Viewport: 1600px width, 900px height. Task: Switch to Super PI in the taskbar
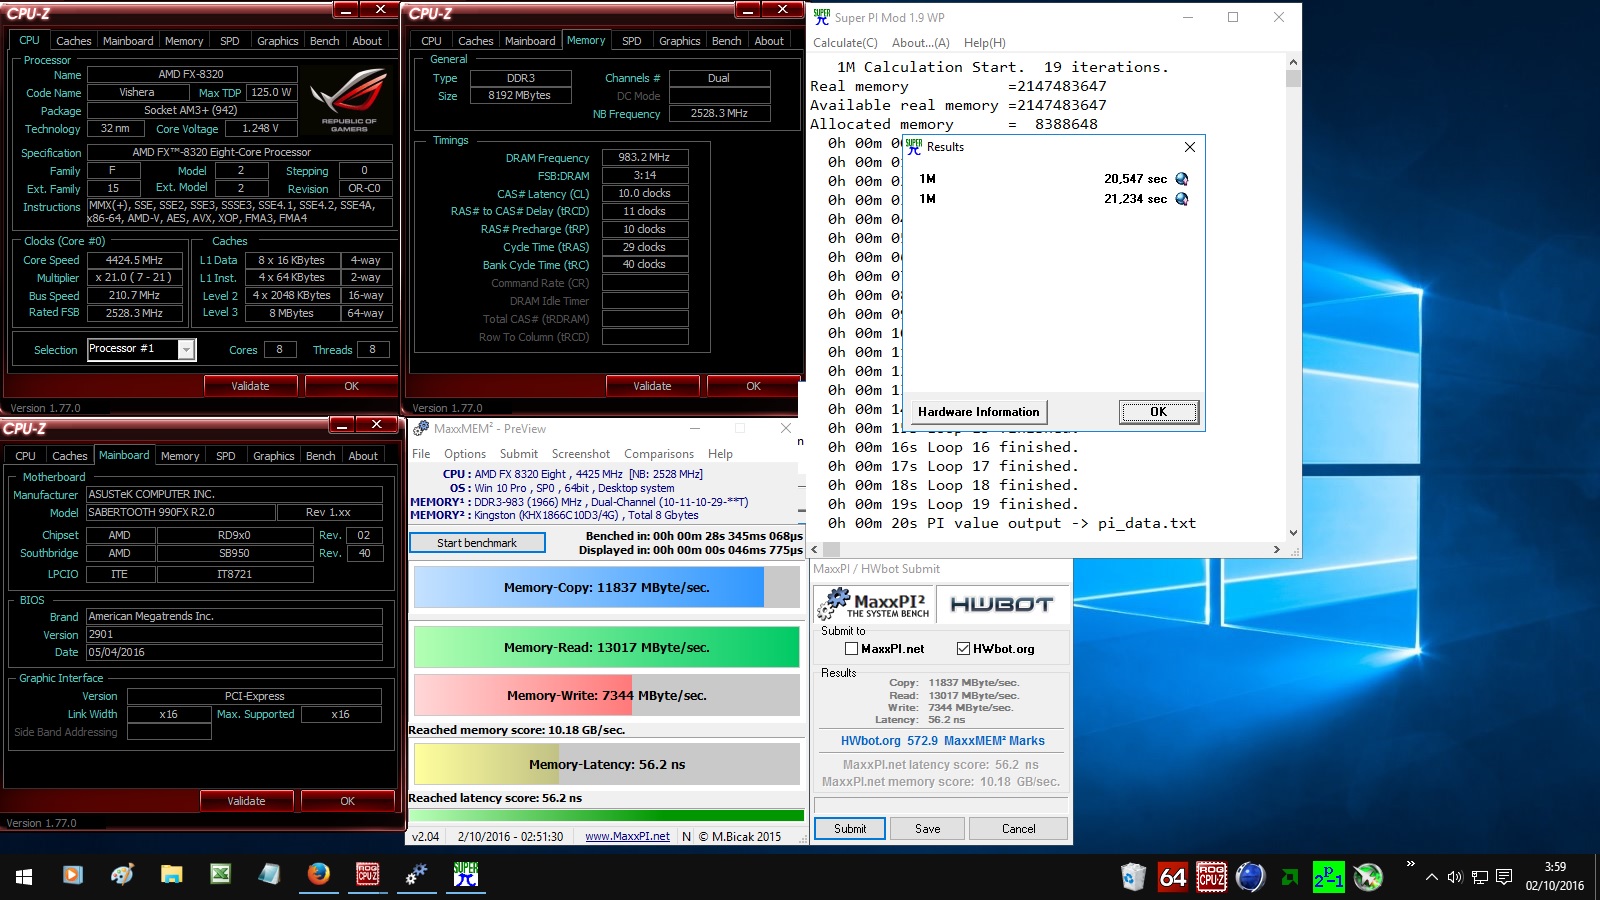tap(466, 875)
